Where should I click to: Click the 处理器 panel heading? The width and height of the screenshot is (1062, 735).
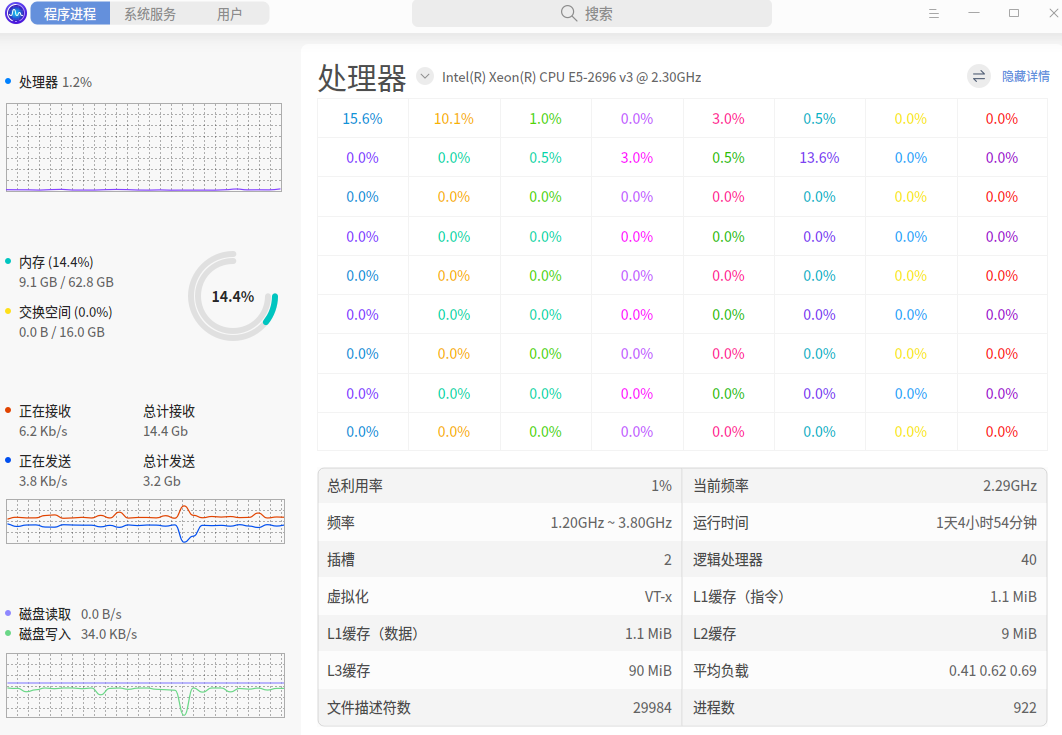362,78
